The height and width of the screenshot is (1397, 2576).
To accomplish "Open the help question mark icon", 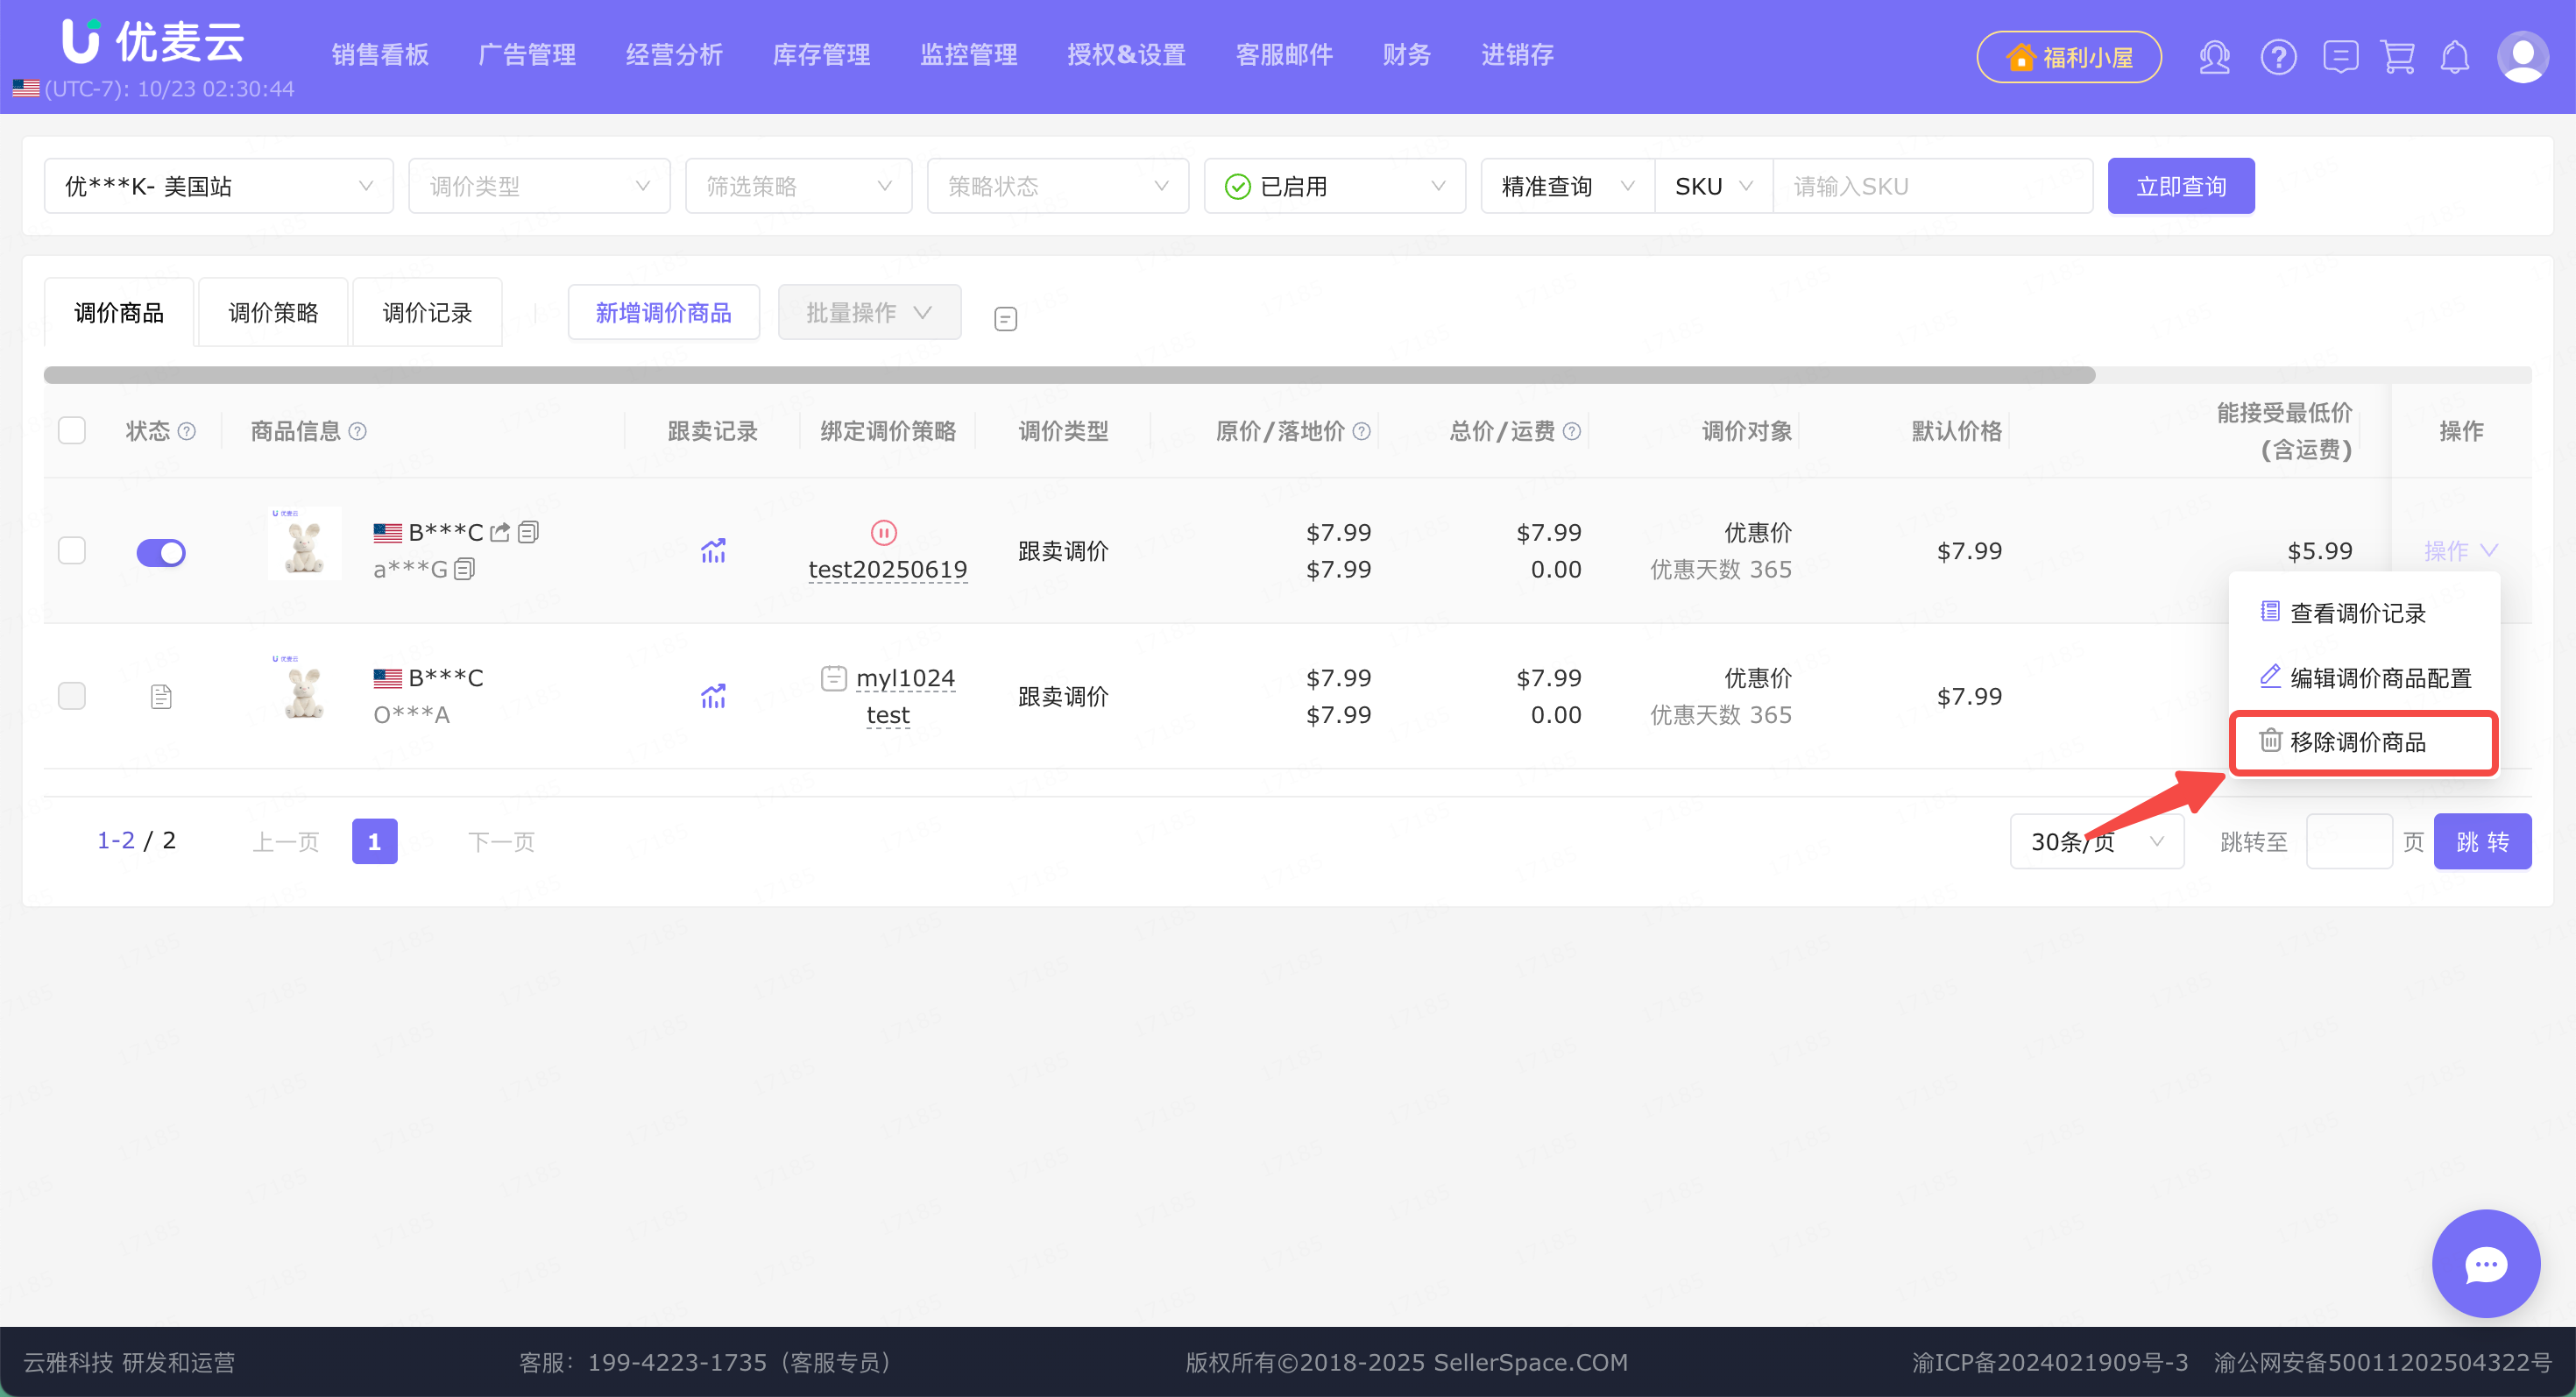I will pyautogui.click(x=2278, y=57).
